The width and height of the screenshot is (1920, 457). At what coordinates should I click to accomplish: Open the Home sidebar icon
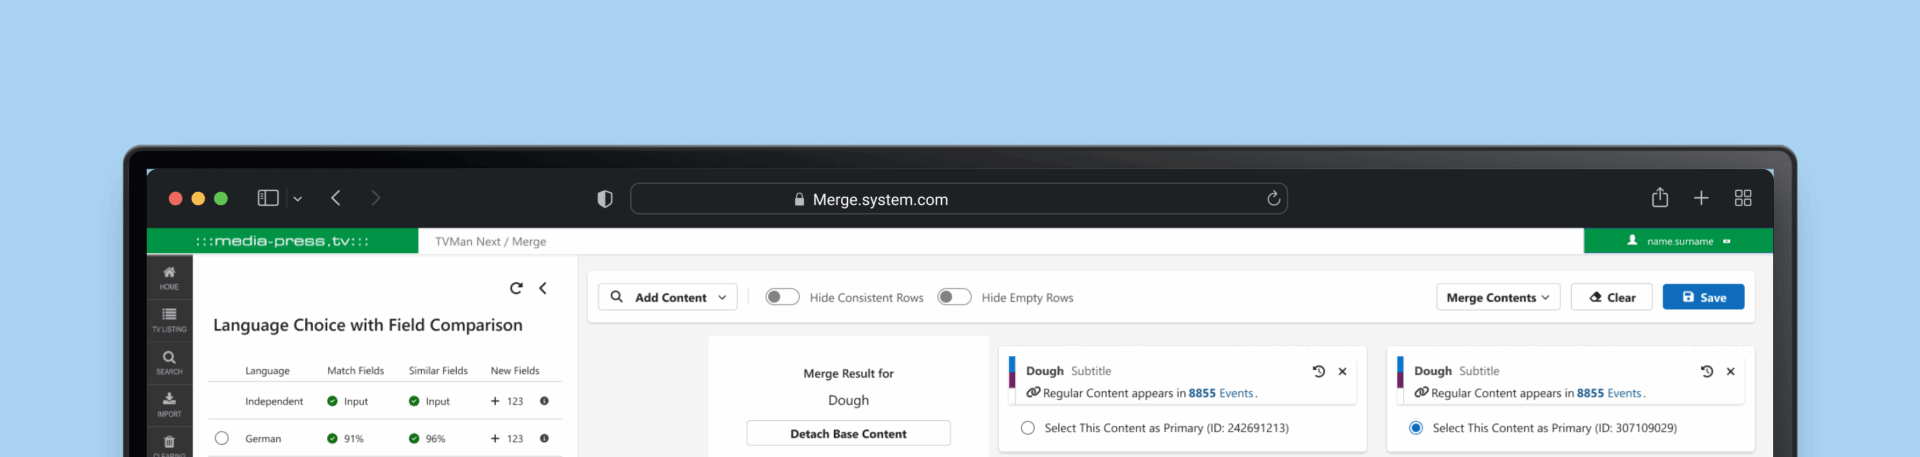(169, 277)
